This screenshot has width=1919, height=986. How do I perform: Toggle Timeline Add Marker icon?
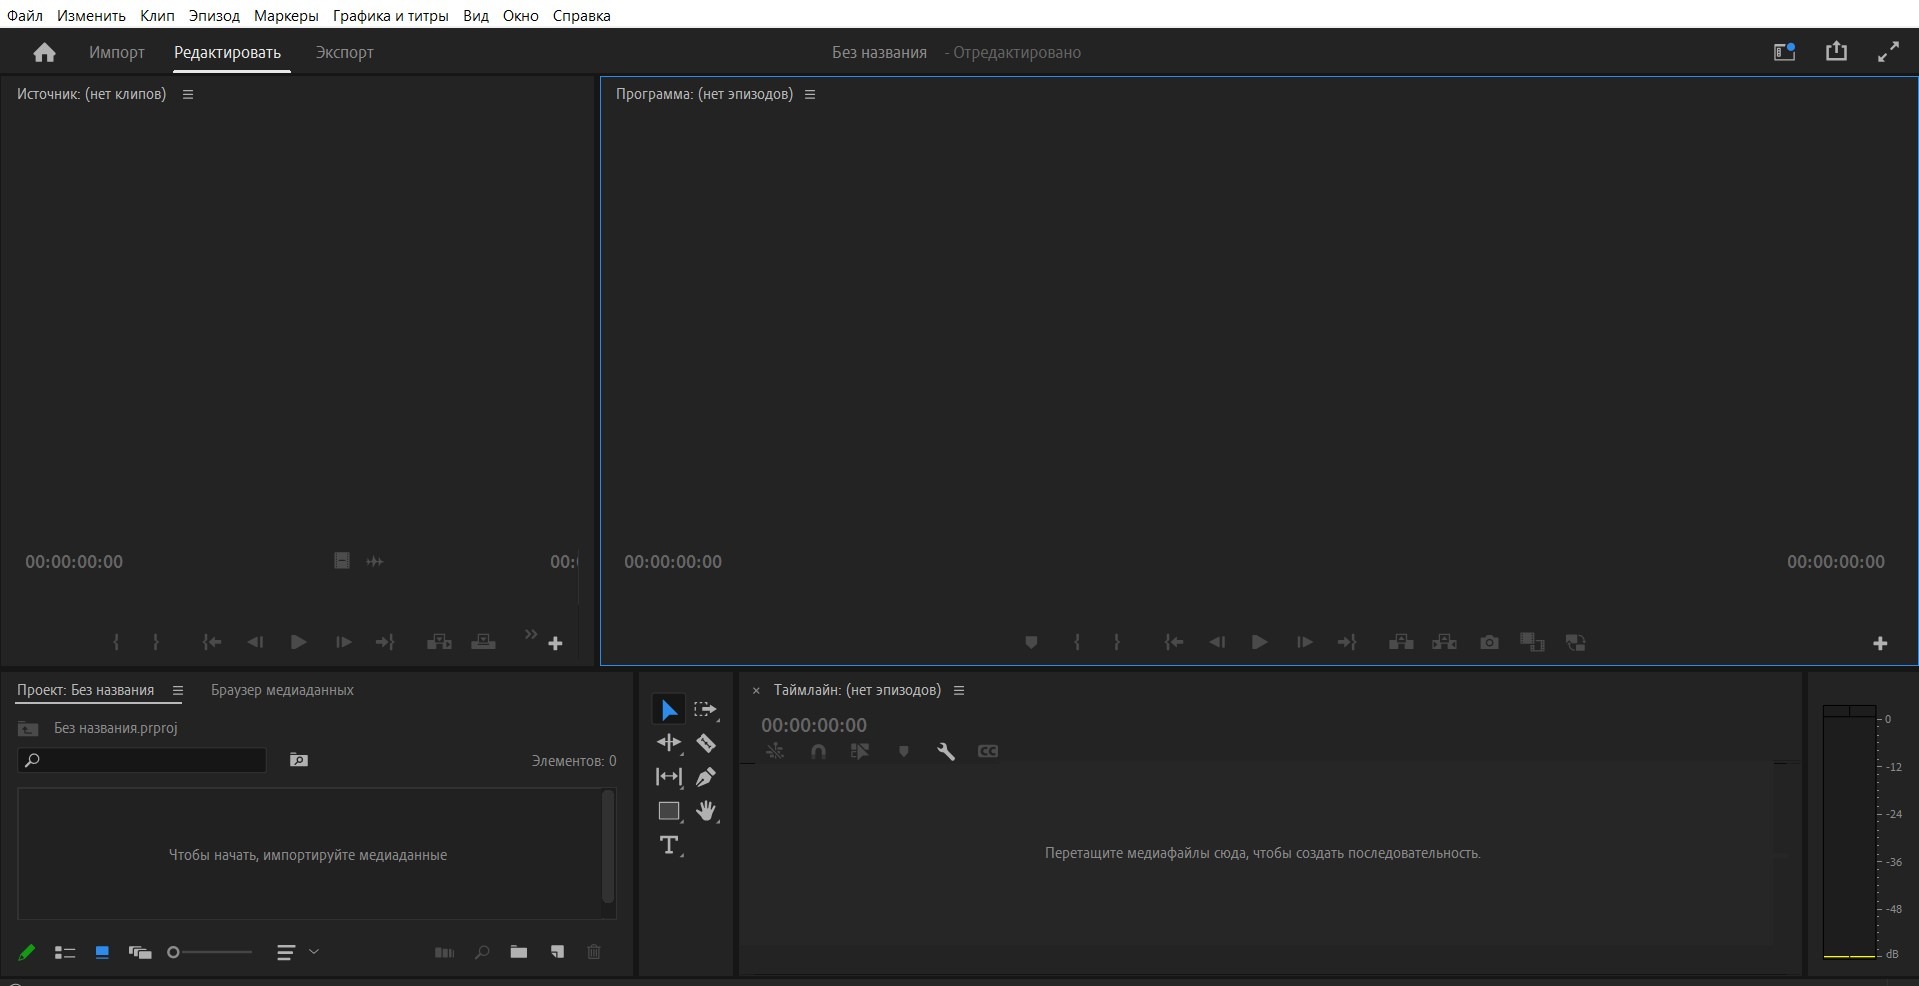coord(903,751)
